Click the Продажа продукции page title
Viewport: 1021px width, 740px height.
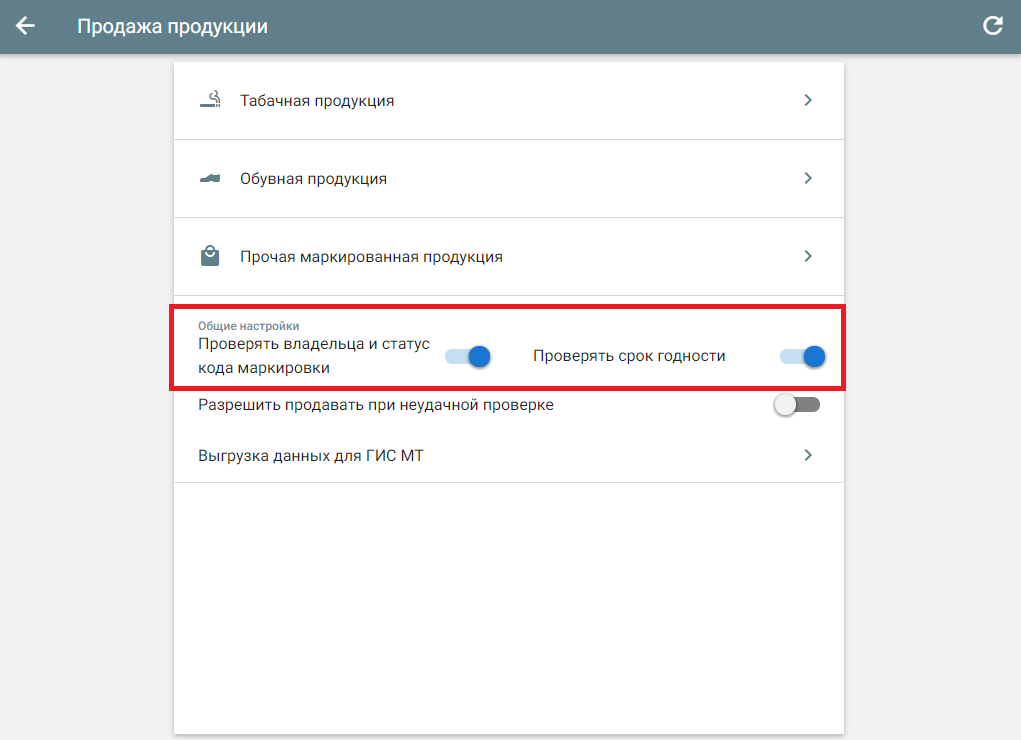point(173,27)
